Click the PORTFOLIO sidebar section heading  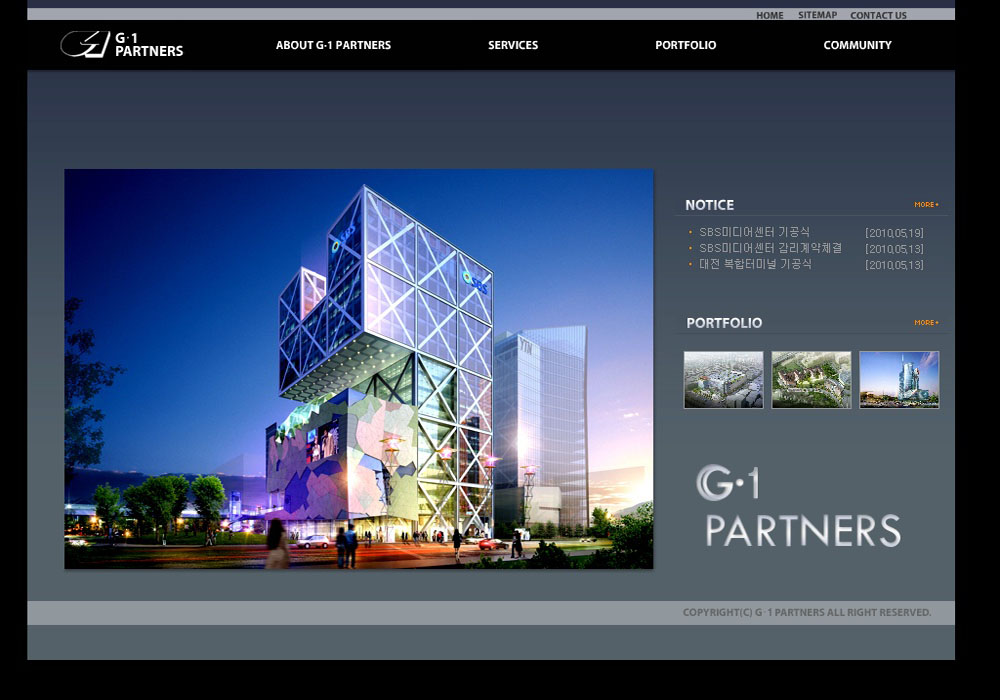724,323
